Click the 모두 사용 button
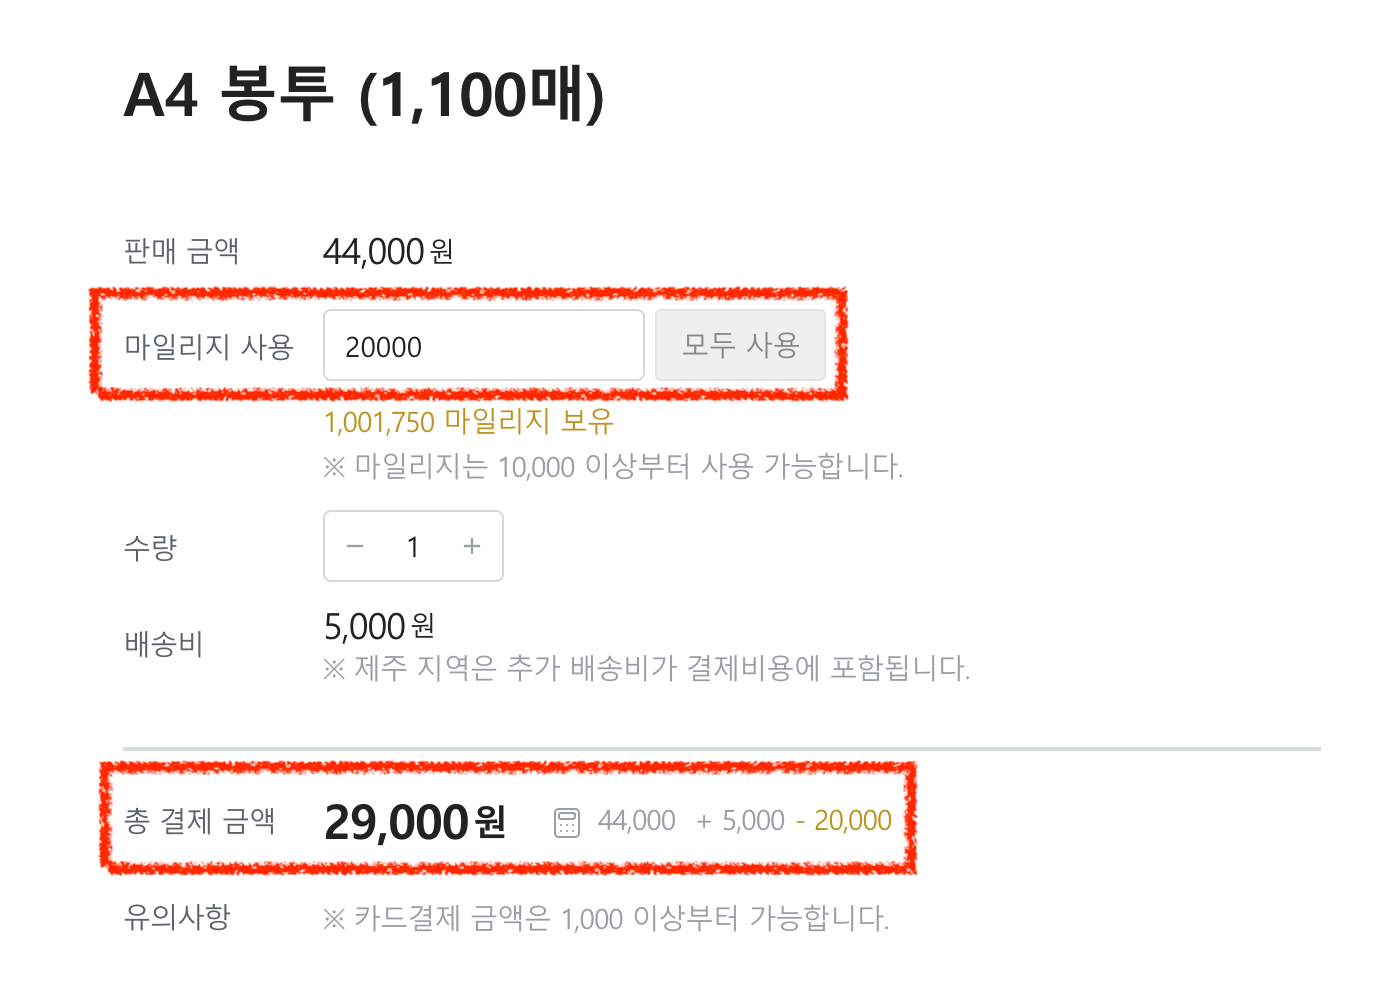This screenshot has height=1000, width=1392. click(x=740, y=346)
